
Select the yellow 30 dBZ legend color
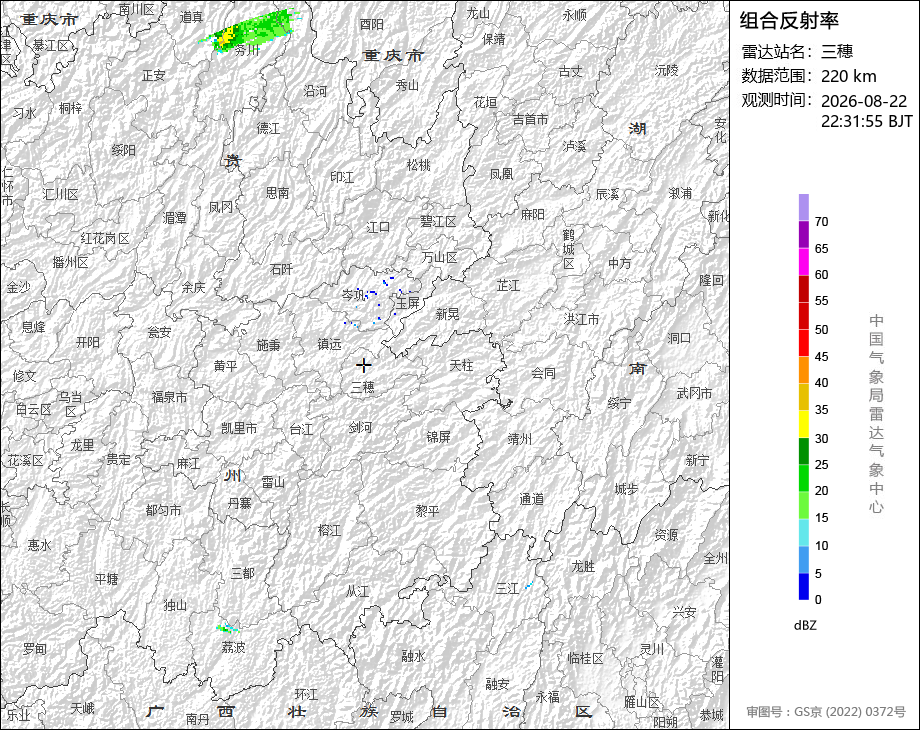(x=804, y=424)
